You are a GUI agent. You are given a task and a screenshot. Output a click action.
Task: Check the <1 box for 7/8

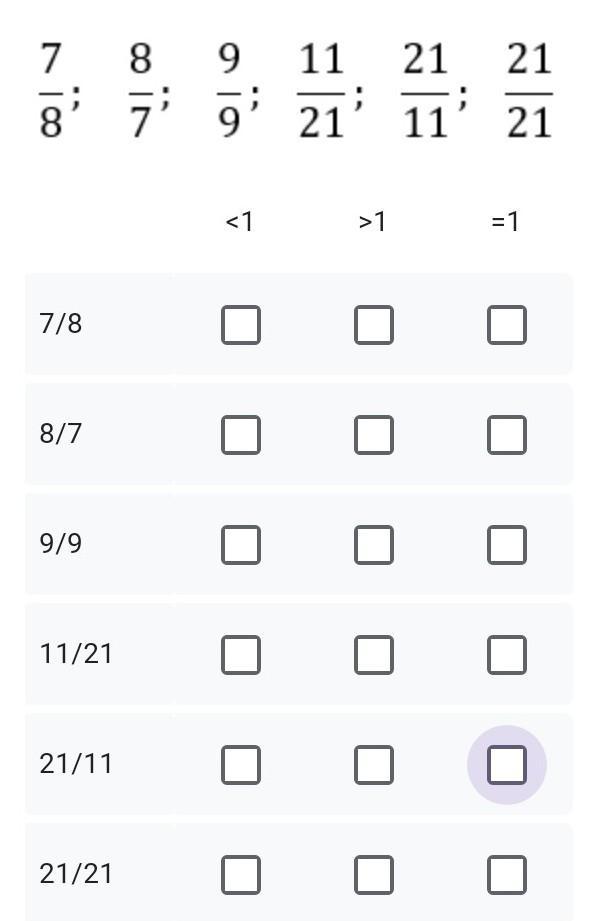[240, 325]
